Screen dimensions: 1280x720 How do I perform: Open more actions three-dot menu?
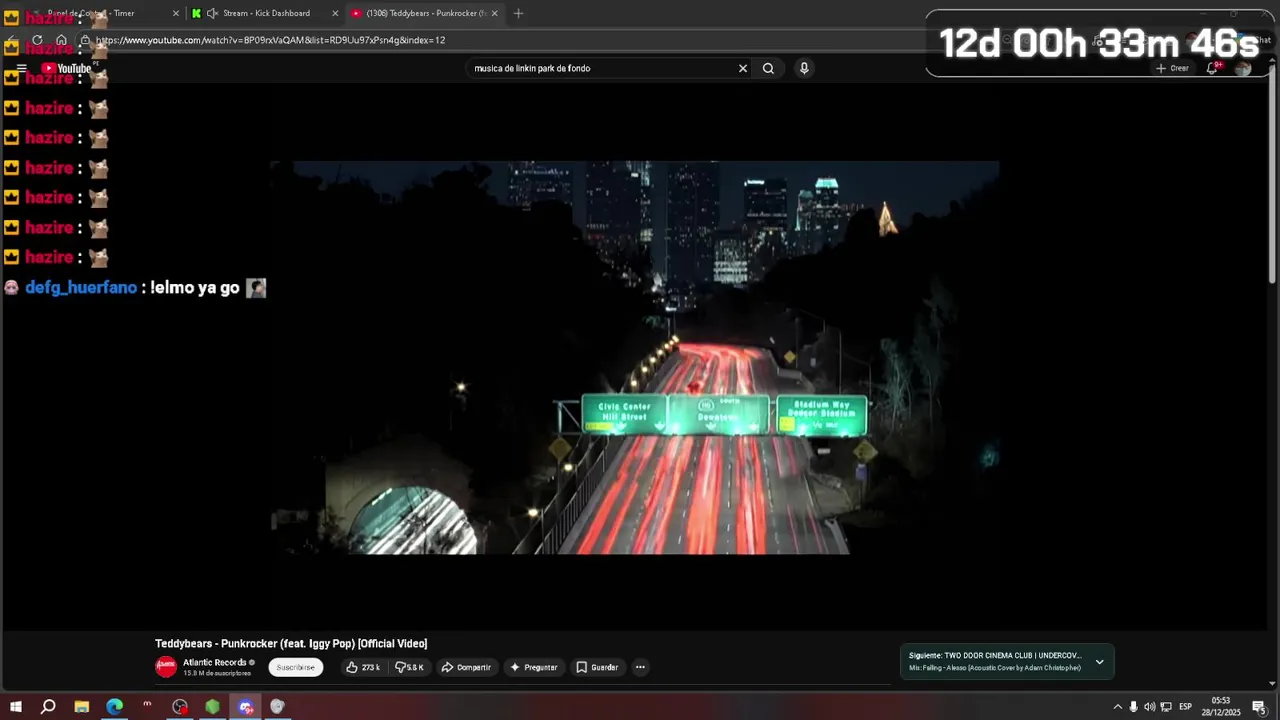640,667
